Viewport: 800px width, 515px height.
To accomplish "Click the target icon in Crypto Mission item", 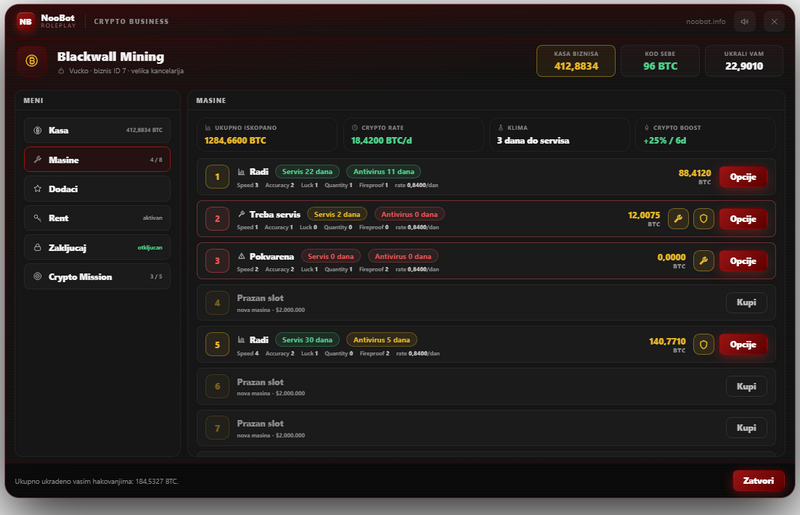I will coord(37,277).
